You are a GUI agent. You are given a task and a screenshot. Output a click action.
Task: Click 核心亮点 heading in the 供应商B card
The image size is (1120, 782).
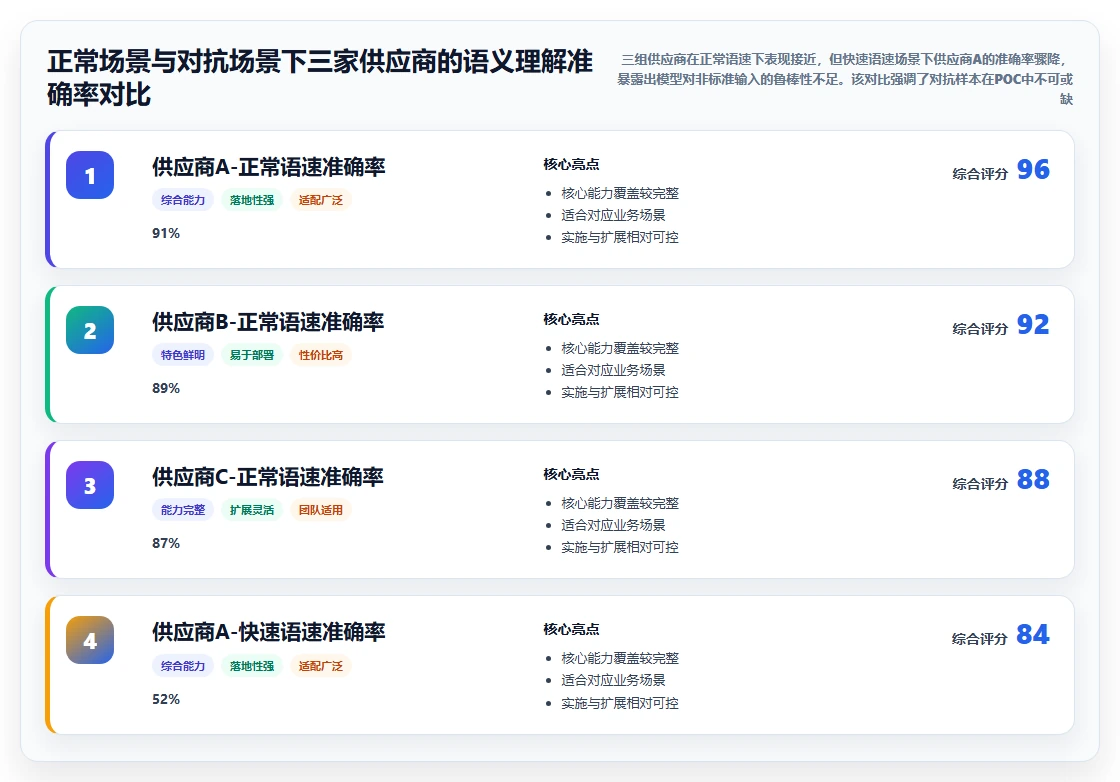(571, 319)
